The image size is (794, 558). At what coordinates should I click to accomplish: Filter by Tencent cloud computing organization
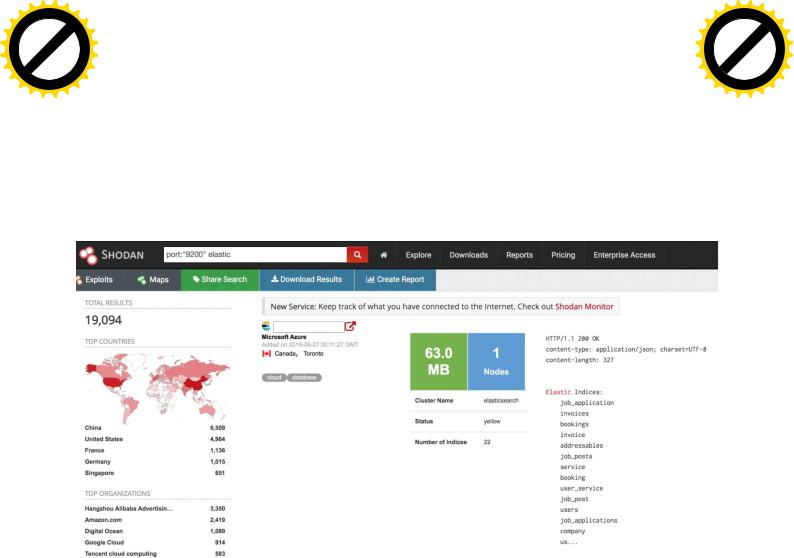click(x=155, y=553)
